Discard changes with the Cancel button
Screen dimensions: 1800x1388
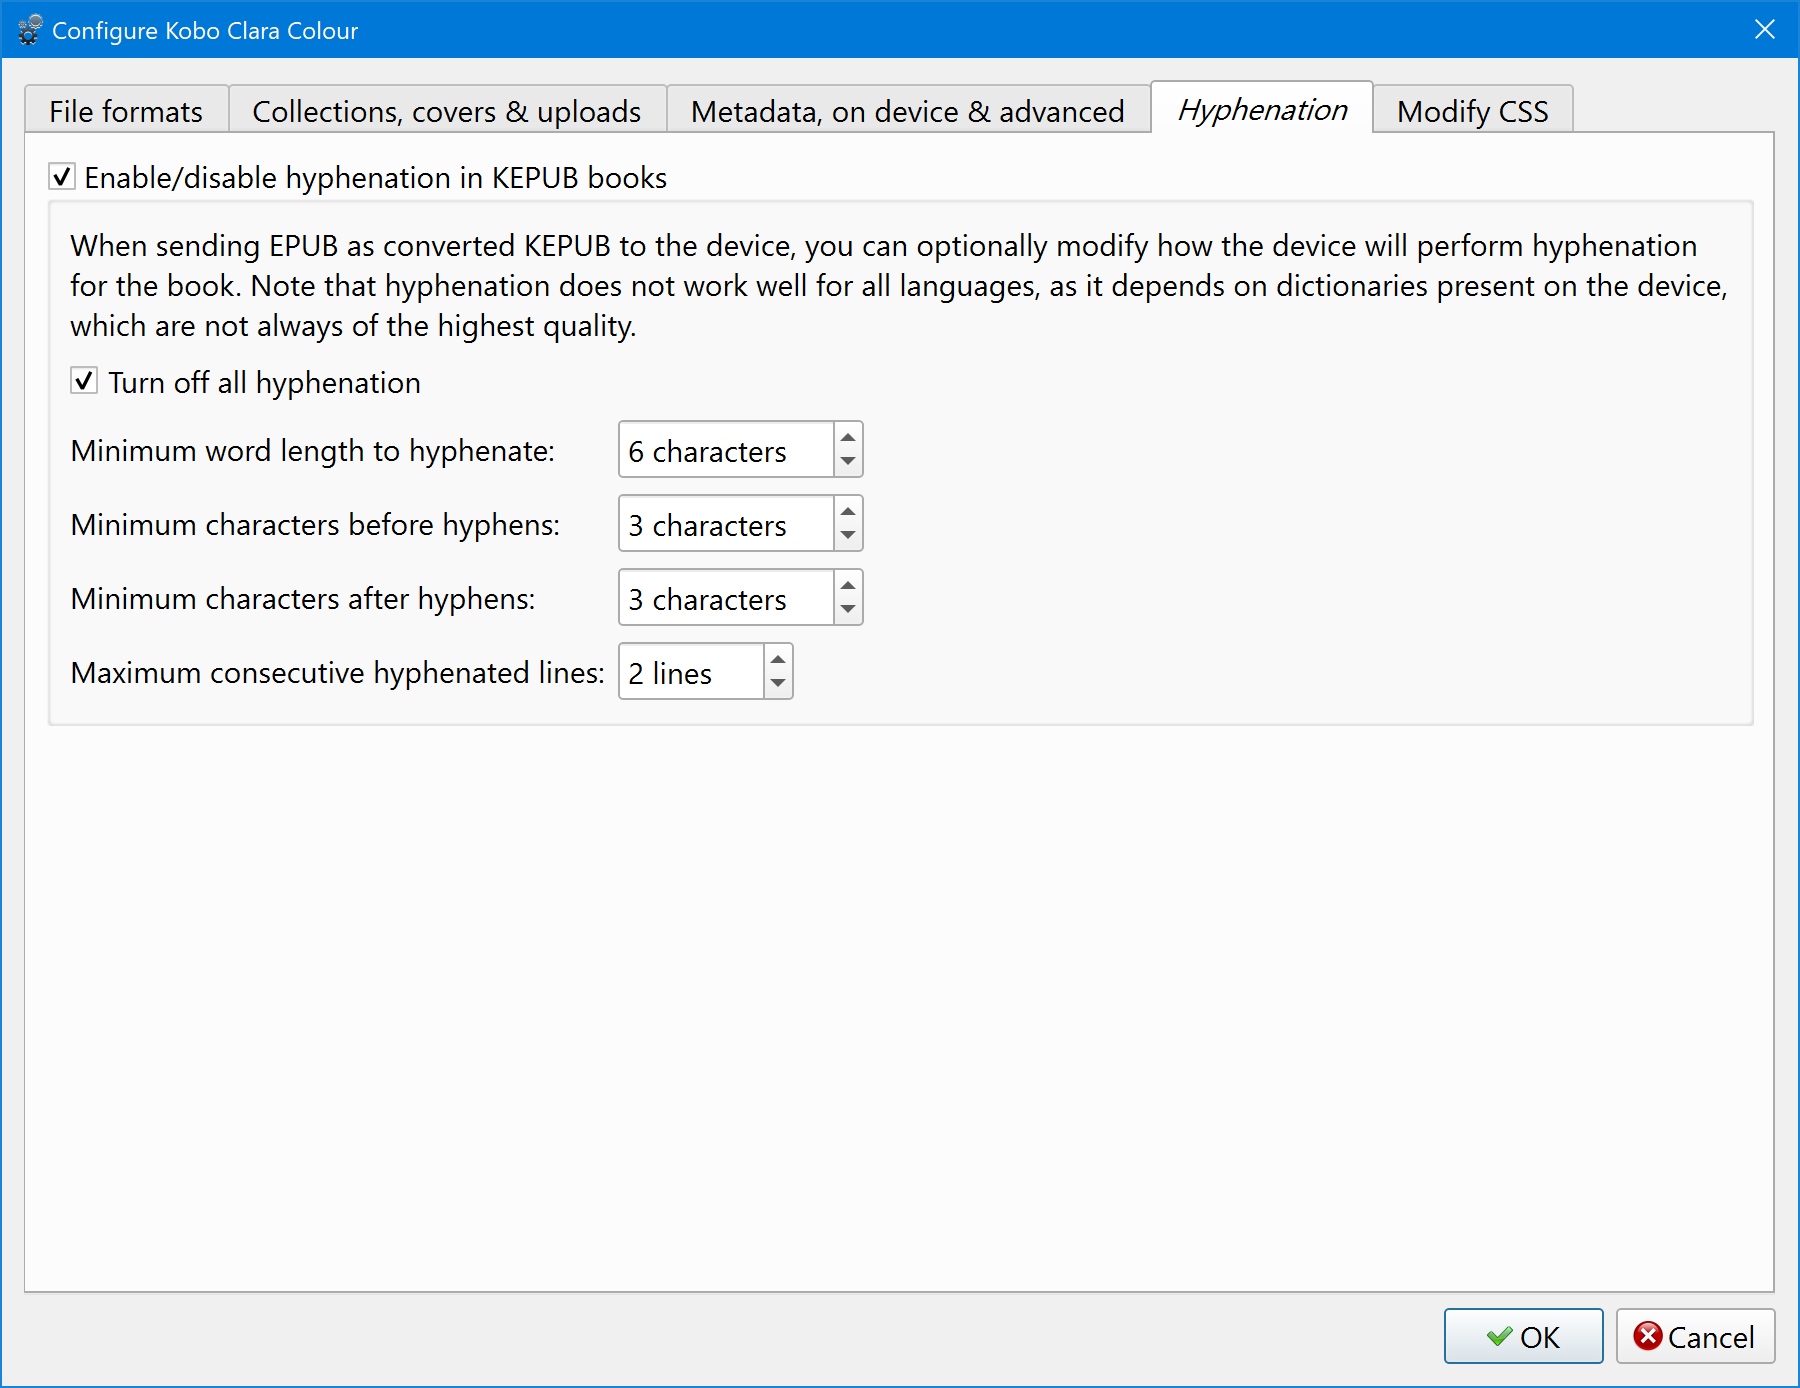[1695, 1336]
